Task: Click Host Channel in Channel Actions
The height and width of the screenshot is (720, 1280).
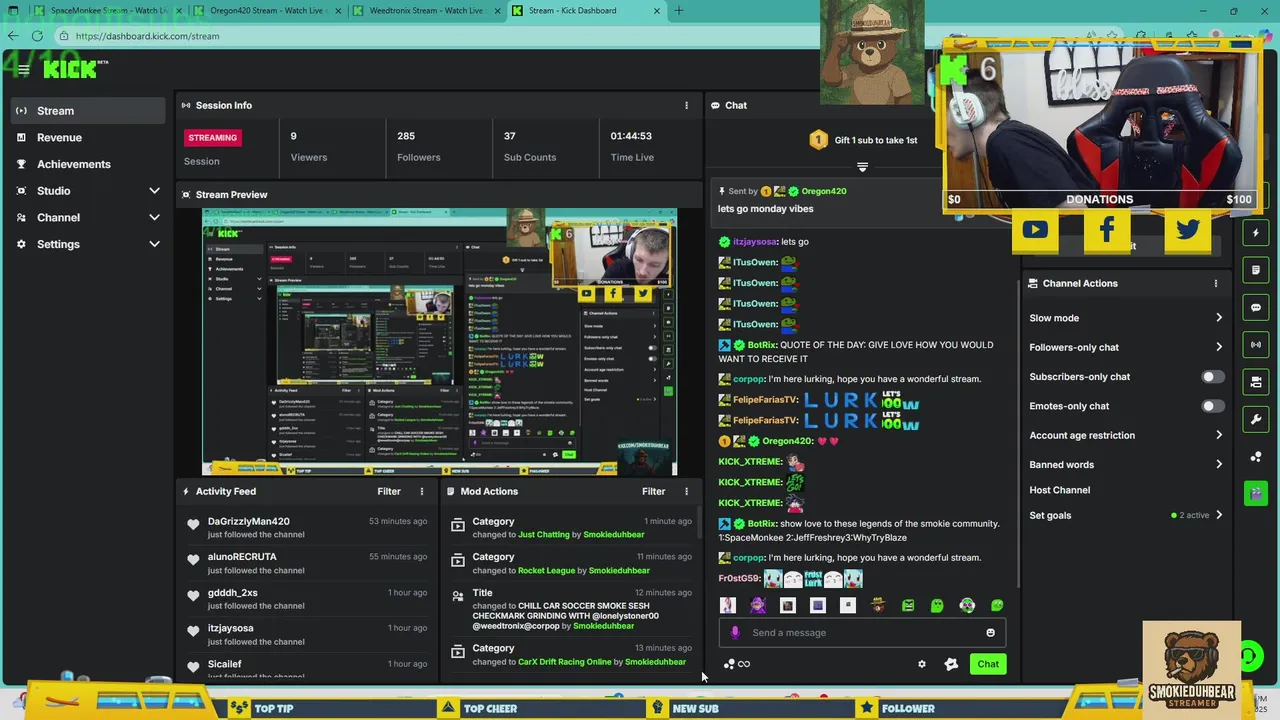Action: coord(1059,490)
